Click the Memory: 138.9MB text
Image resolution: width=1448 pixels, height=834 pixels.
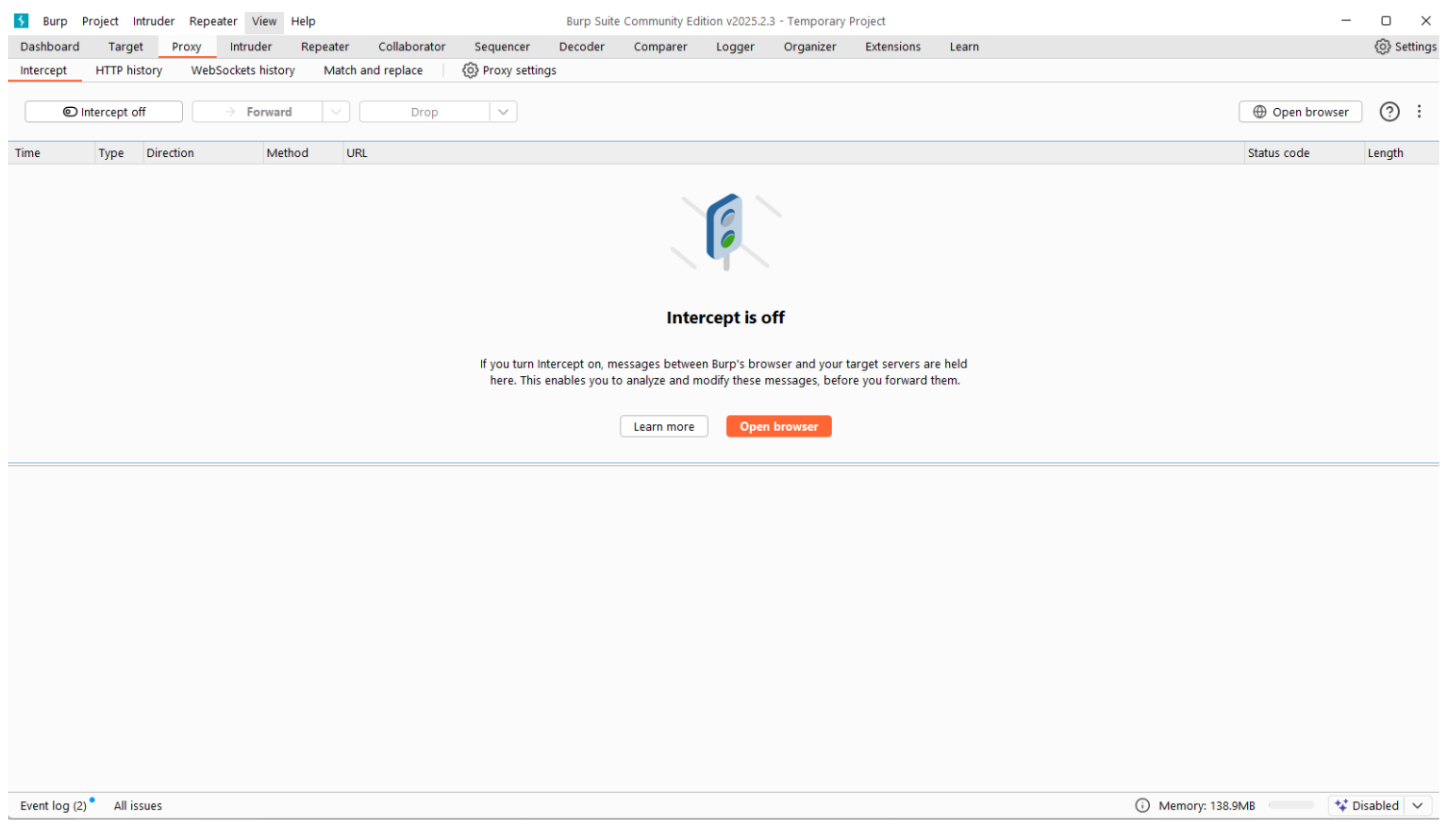pos(1206,806)
